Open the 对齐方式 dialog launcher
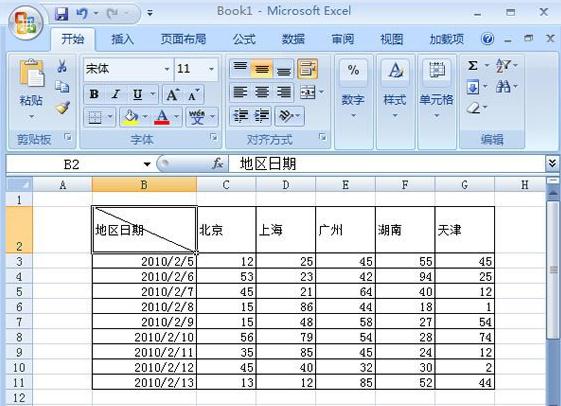This screenshot has height=406, width=561. click(x=322, y=137)
